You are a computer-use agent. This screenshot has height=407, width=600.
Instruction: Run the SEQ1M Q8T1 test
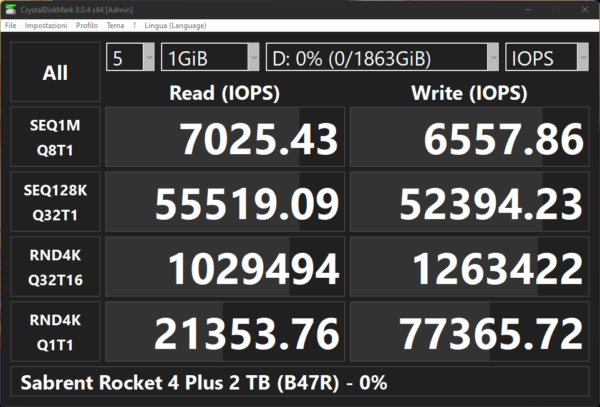click(55, 137)
